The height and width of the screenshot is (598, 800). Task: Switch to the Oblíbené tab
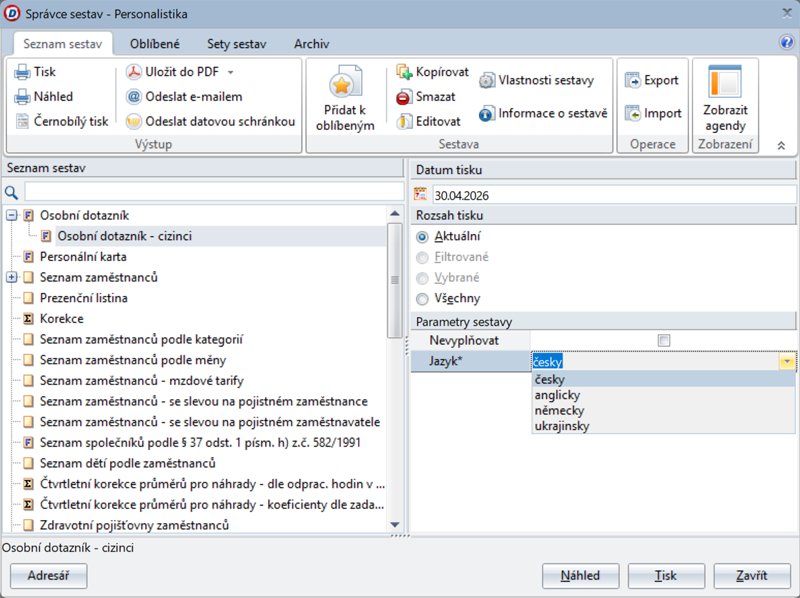(158, 44)
